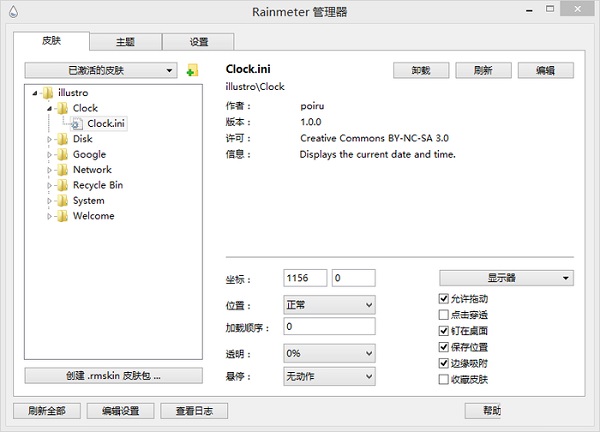Expand the Network tree node
This screenshot has width=600, height=432.
[x=49, y=170]
